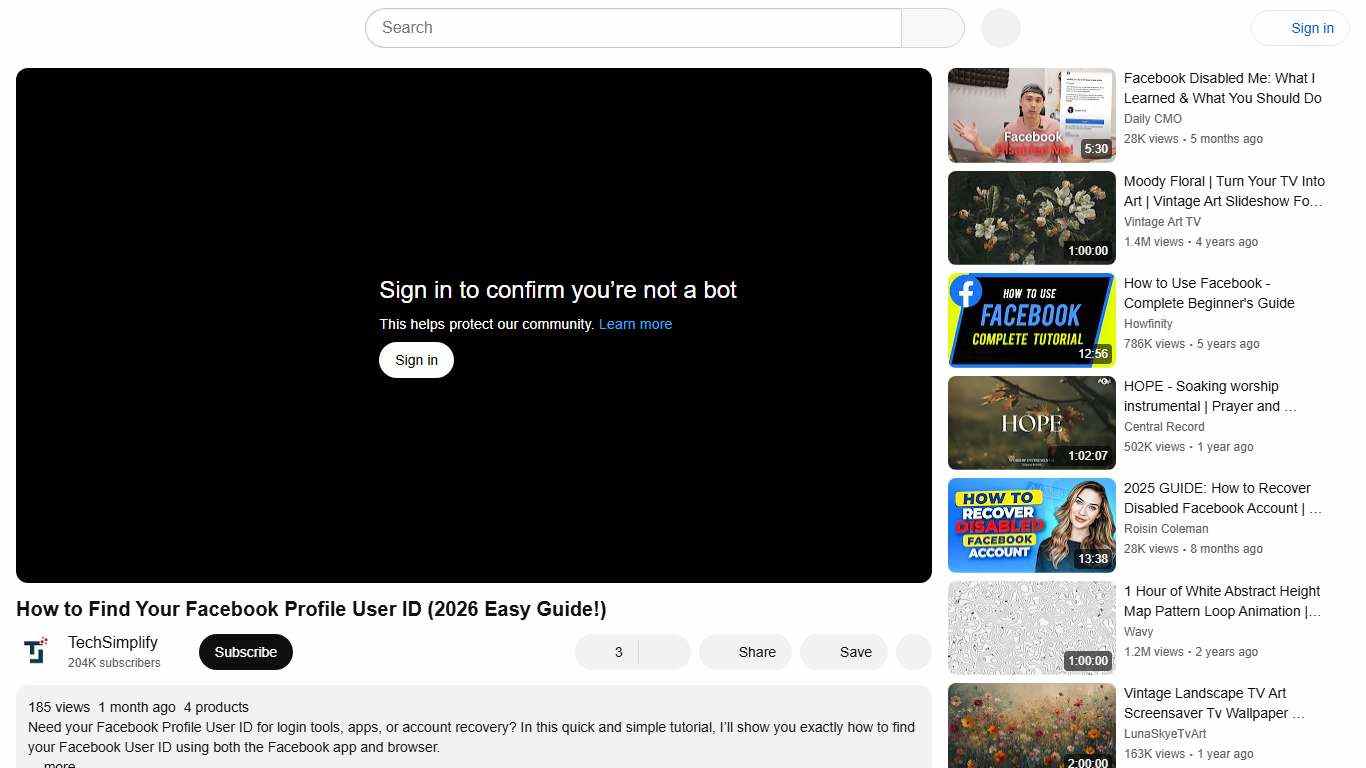Click the search magnifier button
Screen dimensions: 1366x768
point(932,28)
